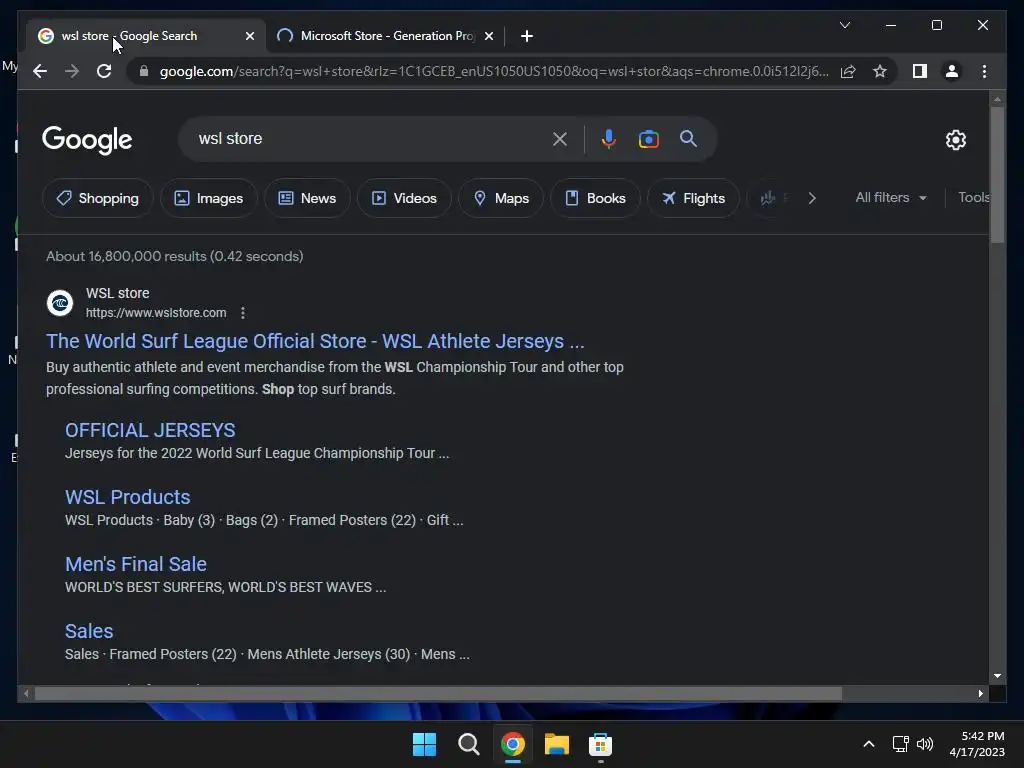Viewport: 1024px width, 768px height.
Task: Filter results by Videos
Action: coord(404,198)
